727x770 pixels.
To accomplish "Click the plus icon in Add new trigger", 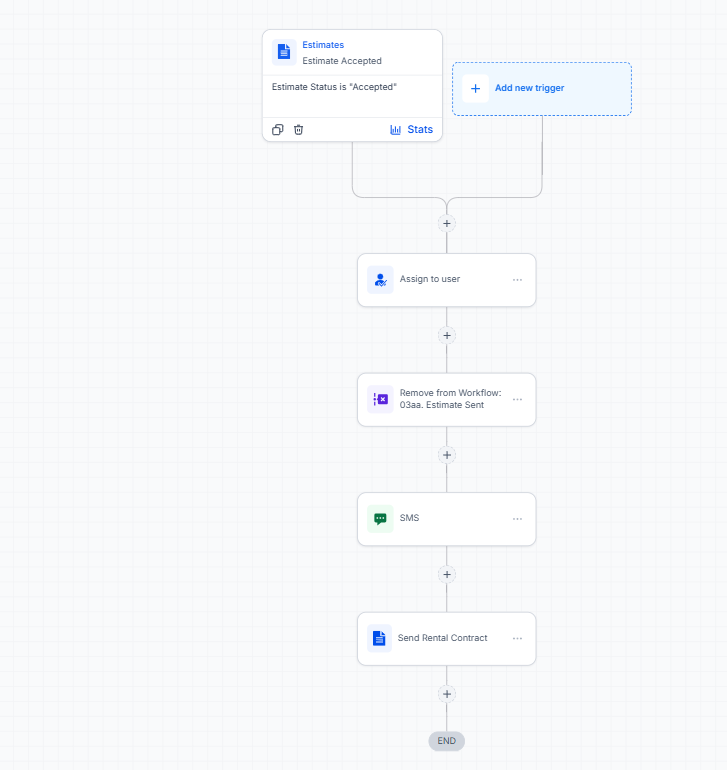I will [475, 88].
